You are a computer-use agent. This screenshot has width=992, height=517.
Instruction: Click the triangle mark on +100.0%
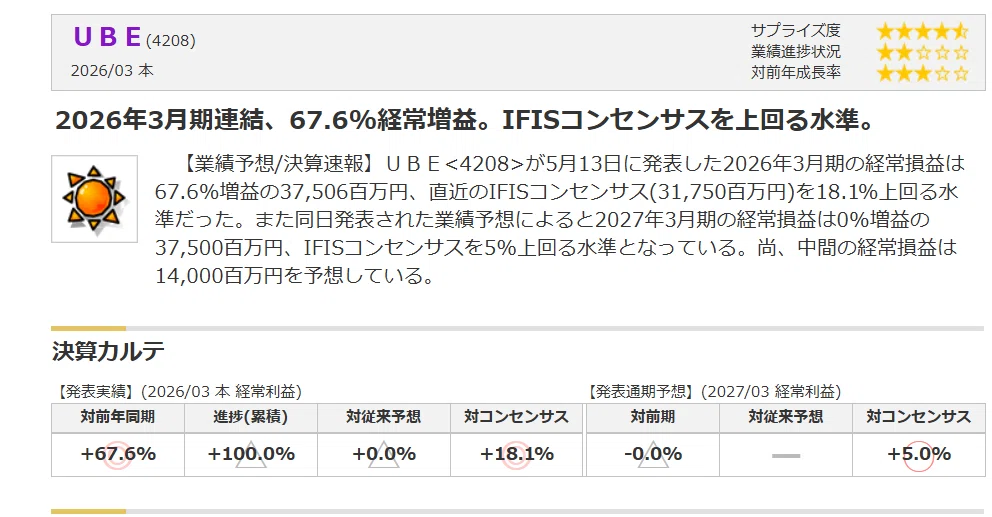(x=251, y=454)
